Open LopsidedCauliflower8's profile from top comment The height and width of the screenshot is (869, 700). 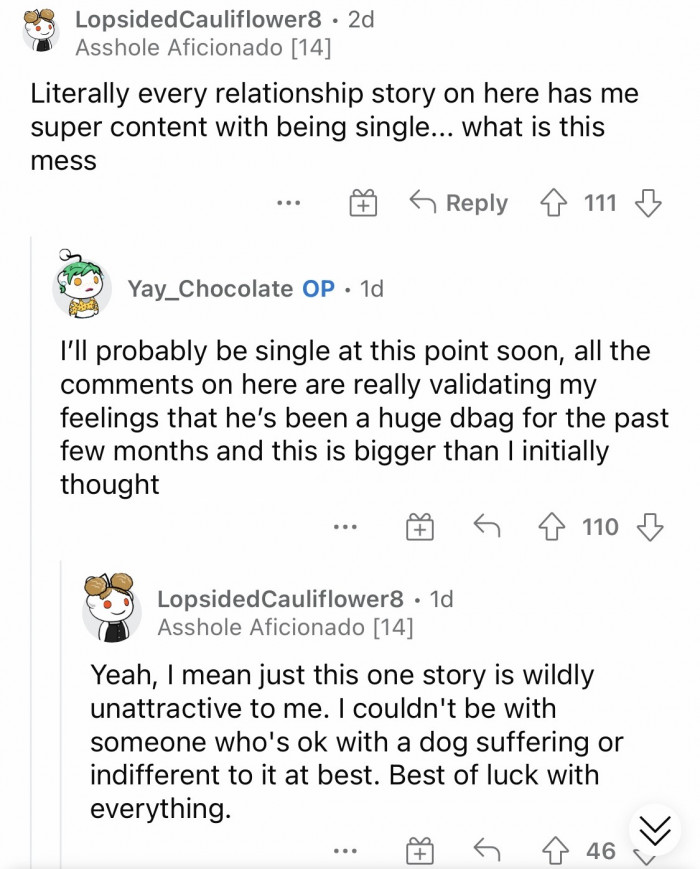pyautogui.click(x=199, y=21)
